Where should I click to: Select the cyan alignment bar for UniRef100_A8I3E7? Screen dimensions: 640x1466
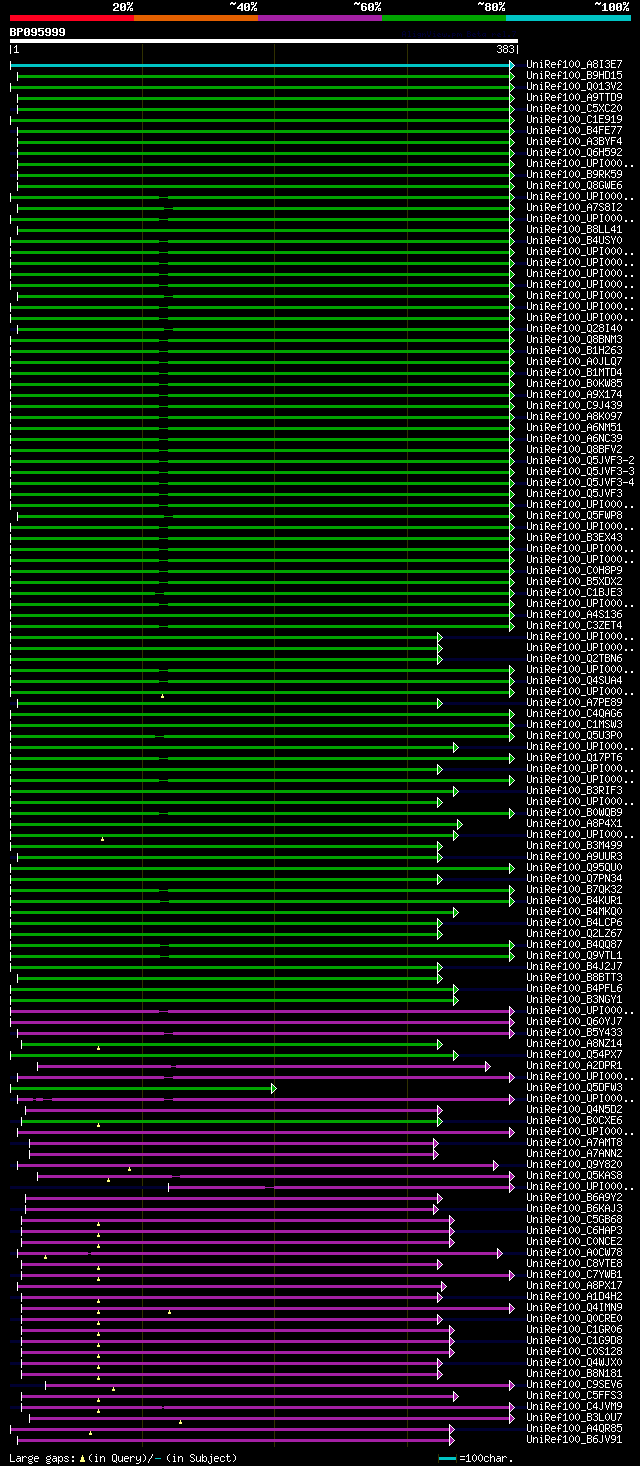262,65
